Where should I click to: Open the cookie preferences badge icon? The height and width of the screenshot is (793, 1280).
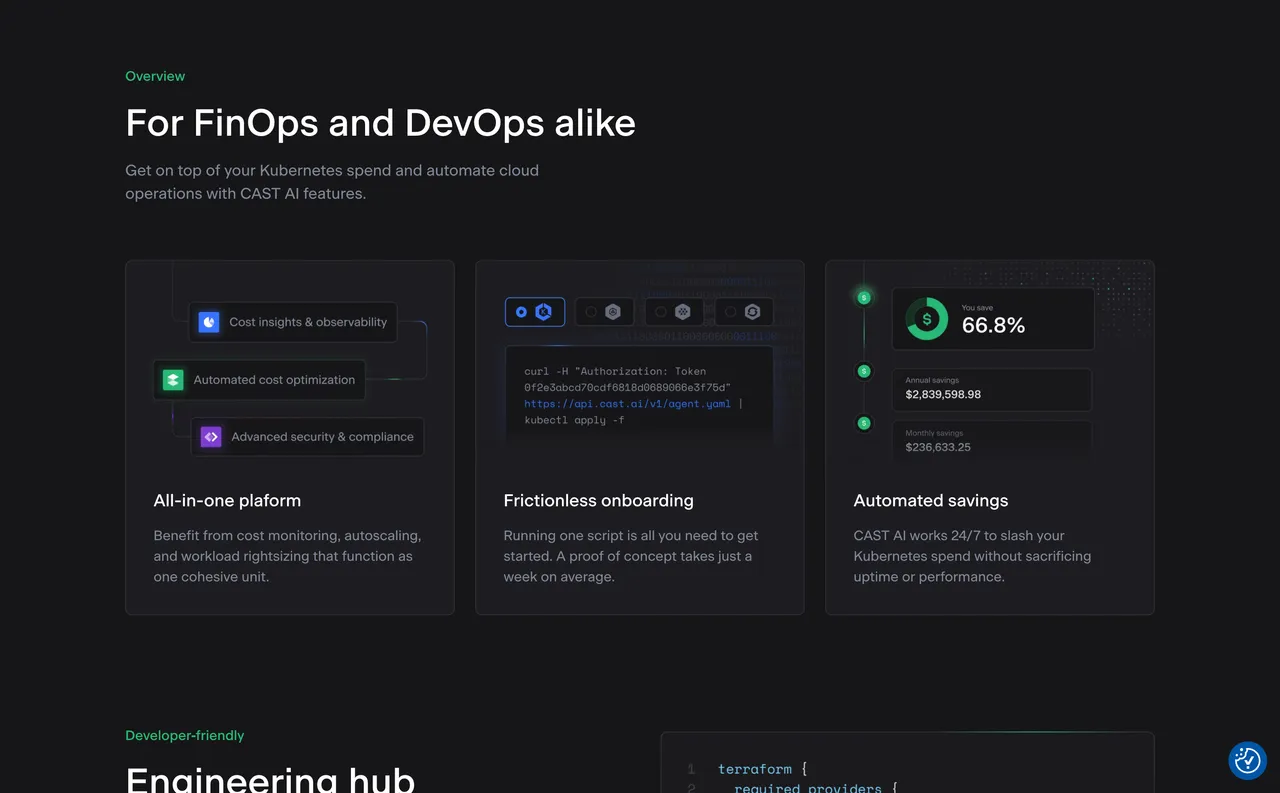[x=1247, y=761]
